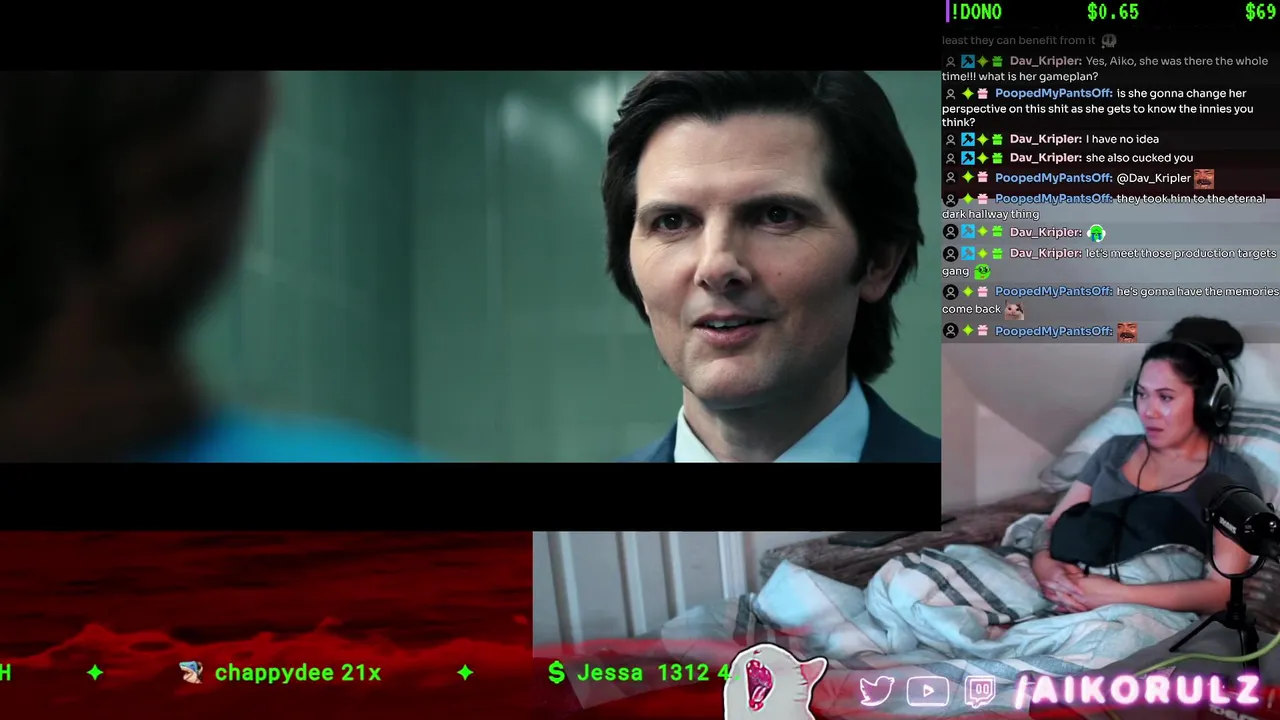Click the chappydee 21x ticker entry
1280x720 pixels.
click(297, 673)
